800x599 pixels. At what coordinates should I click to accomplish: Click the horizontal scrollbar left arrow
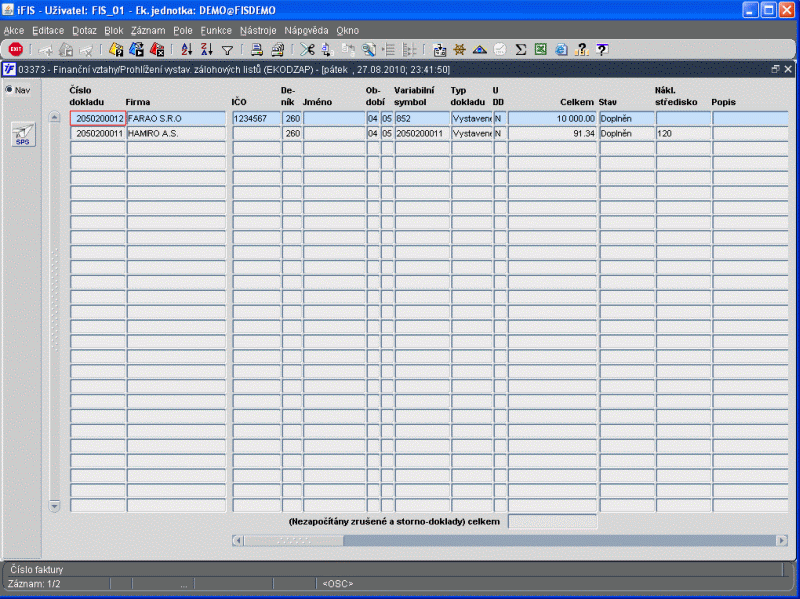click(238, 540)
